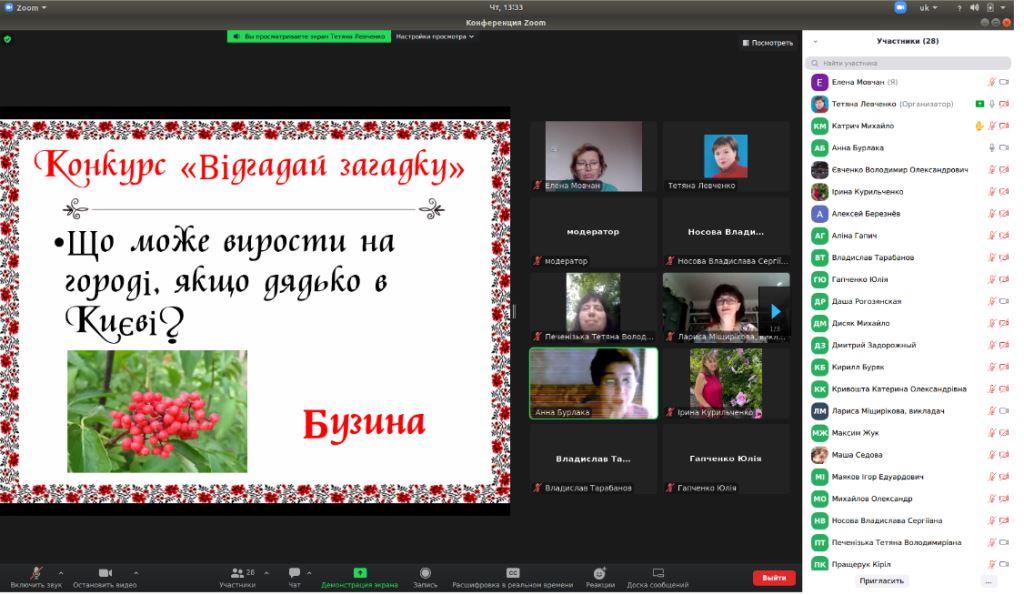
Task: Start Демонстрация экрана screen sharing
Action: pyautogui.click(x=360, y=577)
